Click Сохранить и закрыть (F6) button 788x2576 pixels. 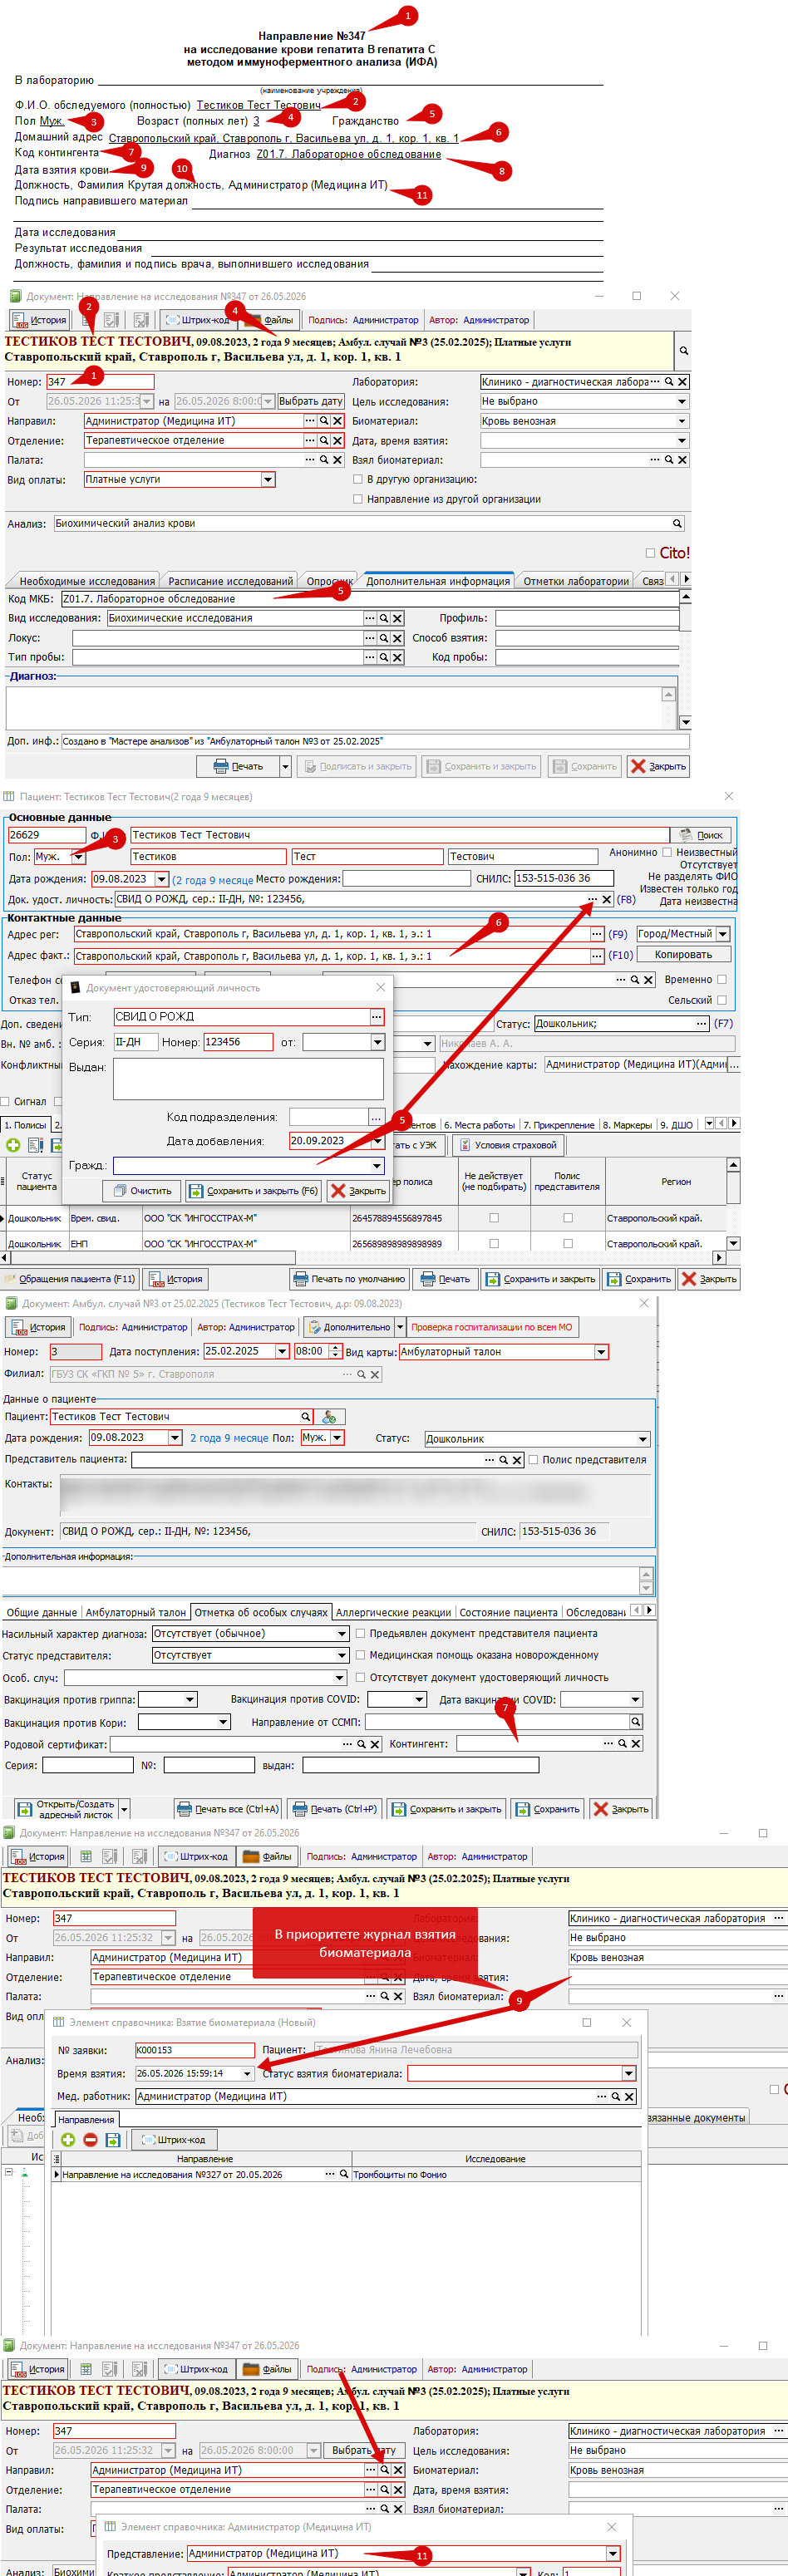click(x=253, y=1191)
